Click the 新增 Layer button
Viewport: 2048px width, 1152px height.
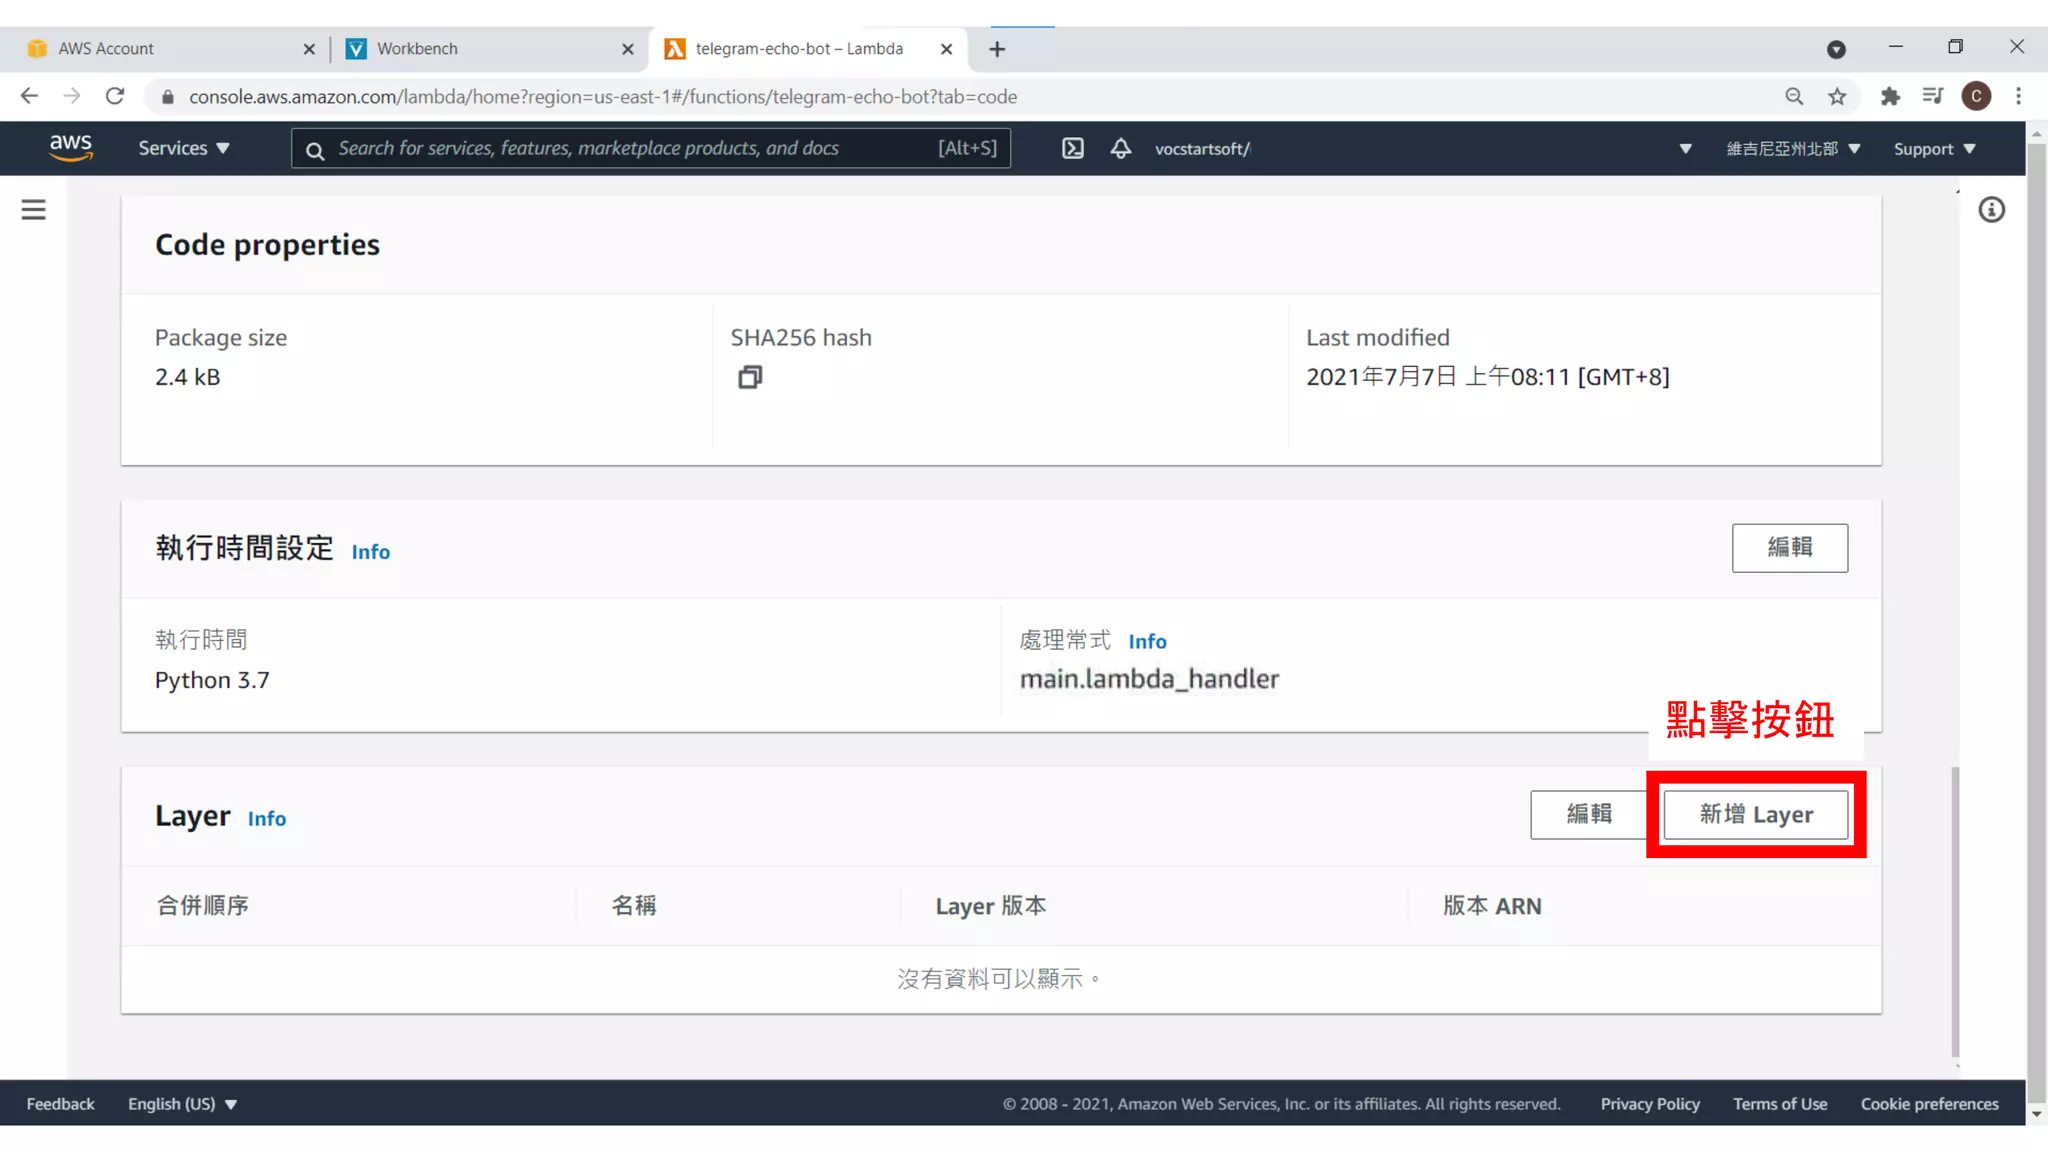[1755, 815]
